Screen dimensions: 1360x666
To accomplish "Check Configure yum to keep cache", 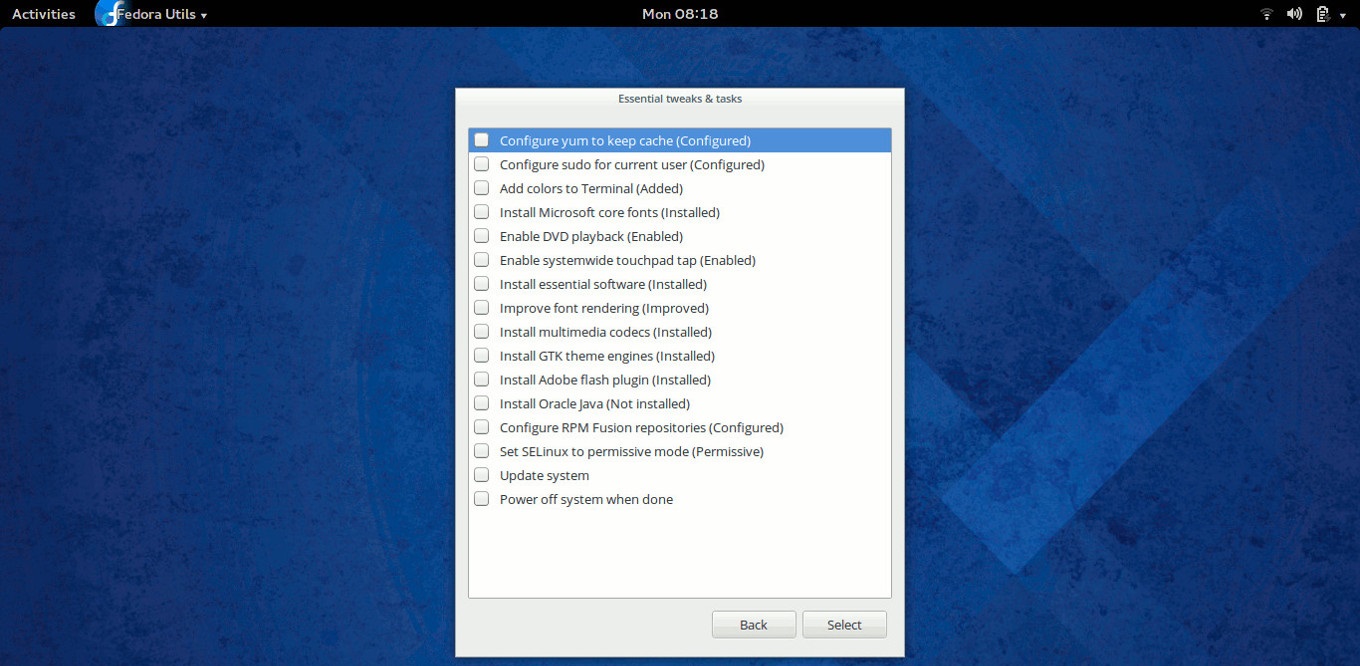I will [481, 140].
